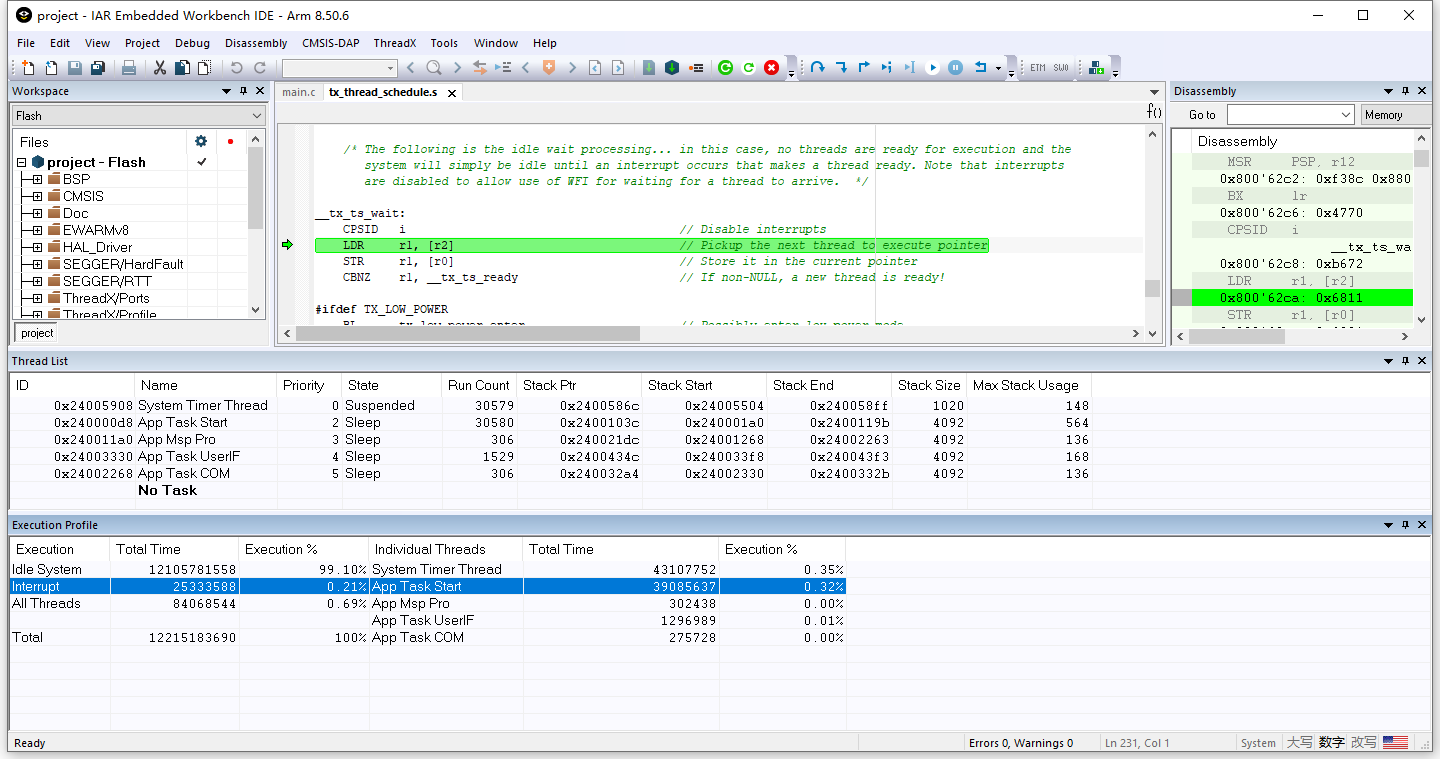Expand the CMSIS folder node
Screen dimensions: 1440x759
click(x=37, y=196)
